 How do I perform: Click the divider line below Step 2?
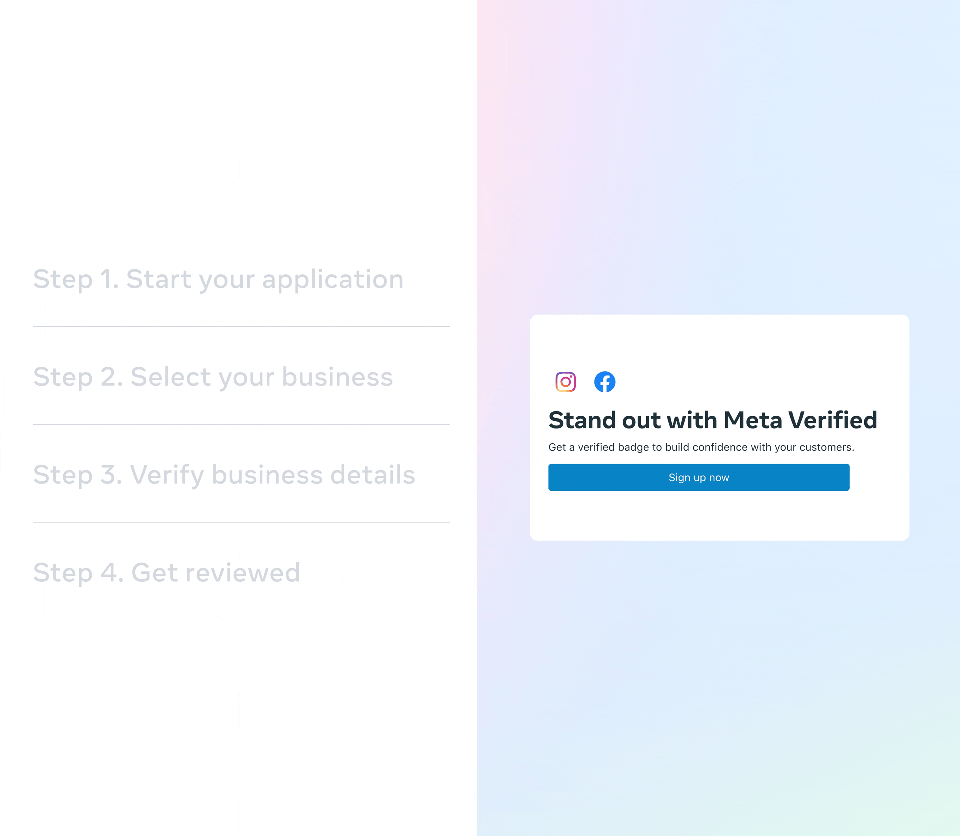point(241,424)
